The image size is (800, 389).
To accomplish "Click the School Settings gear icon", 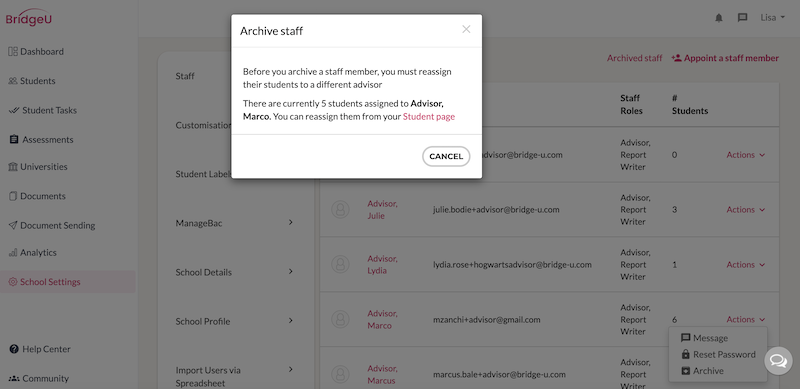I will [13, 282].
